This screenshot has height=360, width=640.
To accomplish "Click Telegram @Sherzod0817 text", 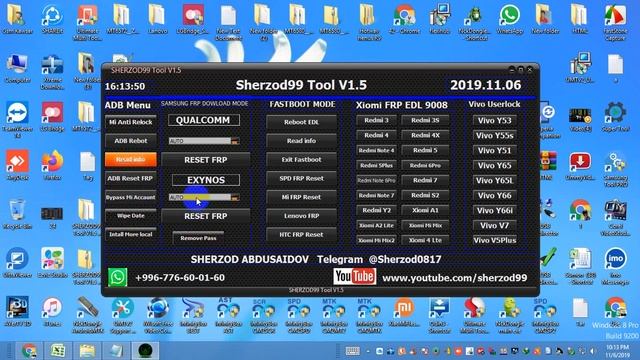I will click(x=379, y=259).
